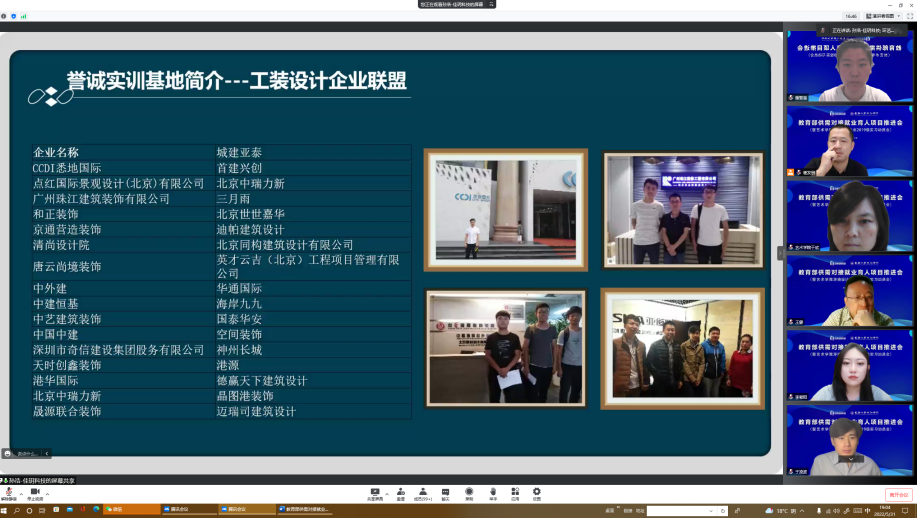Select the sixth participant video thumbnail
The width and height of the screenshot is (917, 518).
850,440
